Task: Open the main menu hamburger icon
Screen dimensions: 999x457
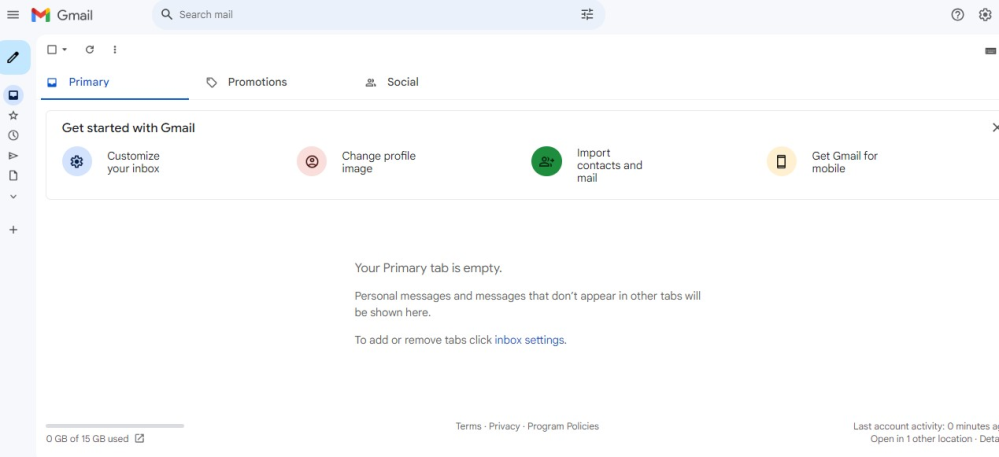Action: click(x=13, y=15)
